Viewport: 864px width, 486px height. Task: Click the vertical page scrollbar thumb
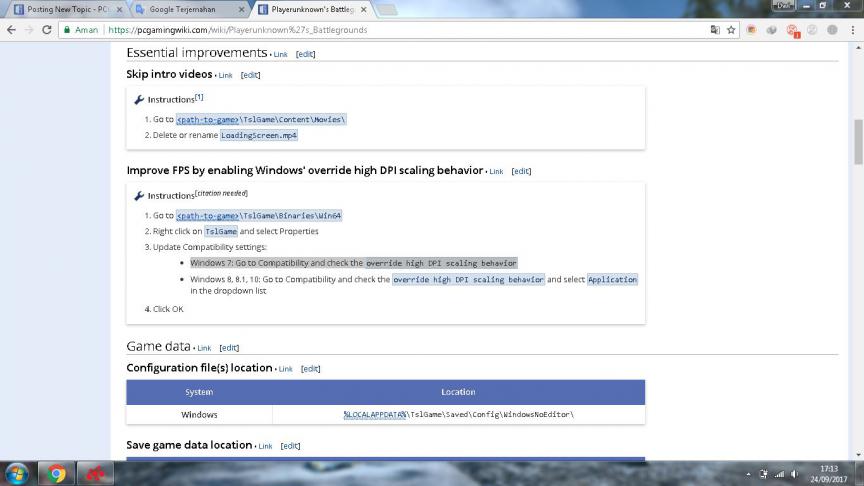(x=857, y=142)
